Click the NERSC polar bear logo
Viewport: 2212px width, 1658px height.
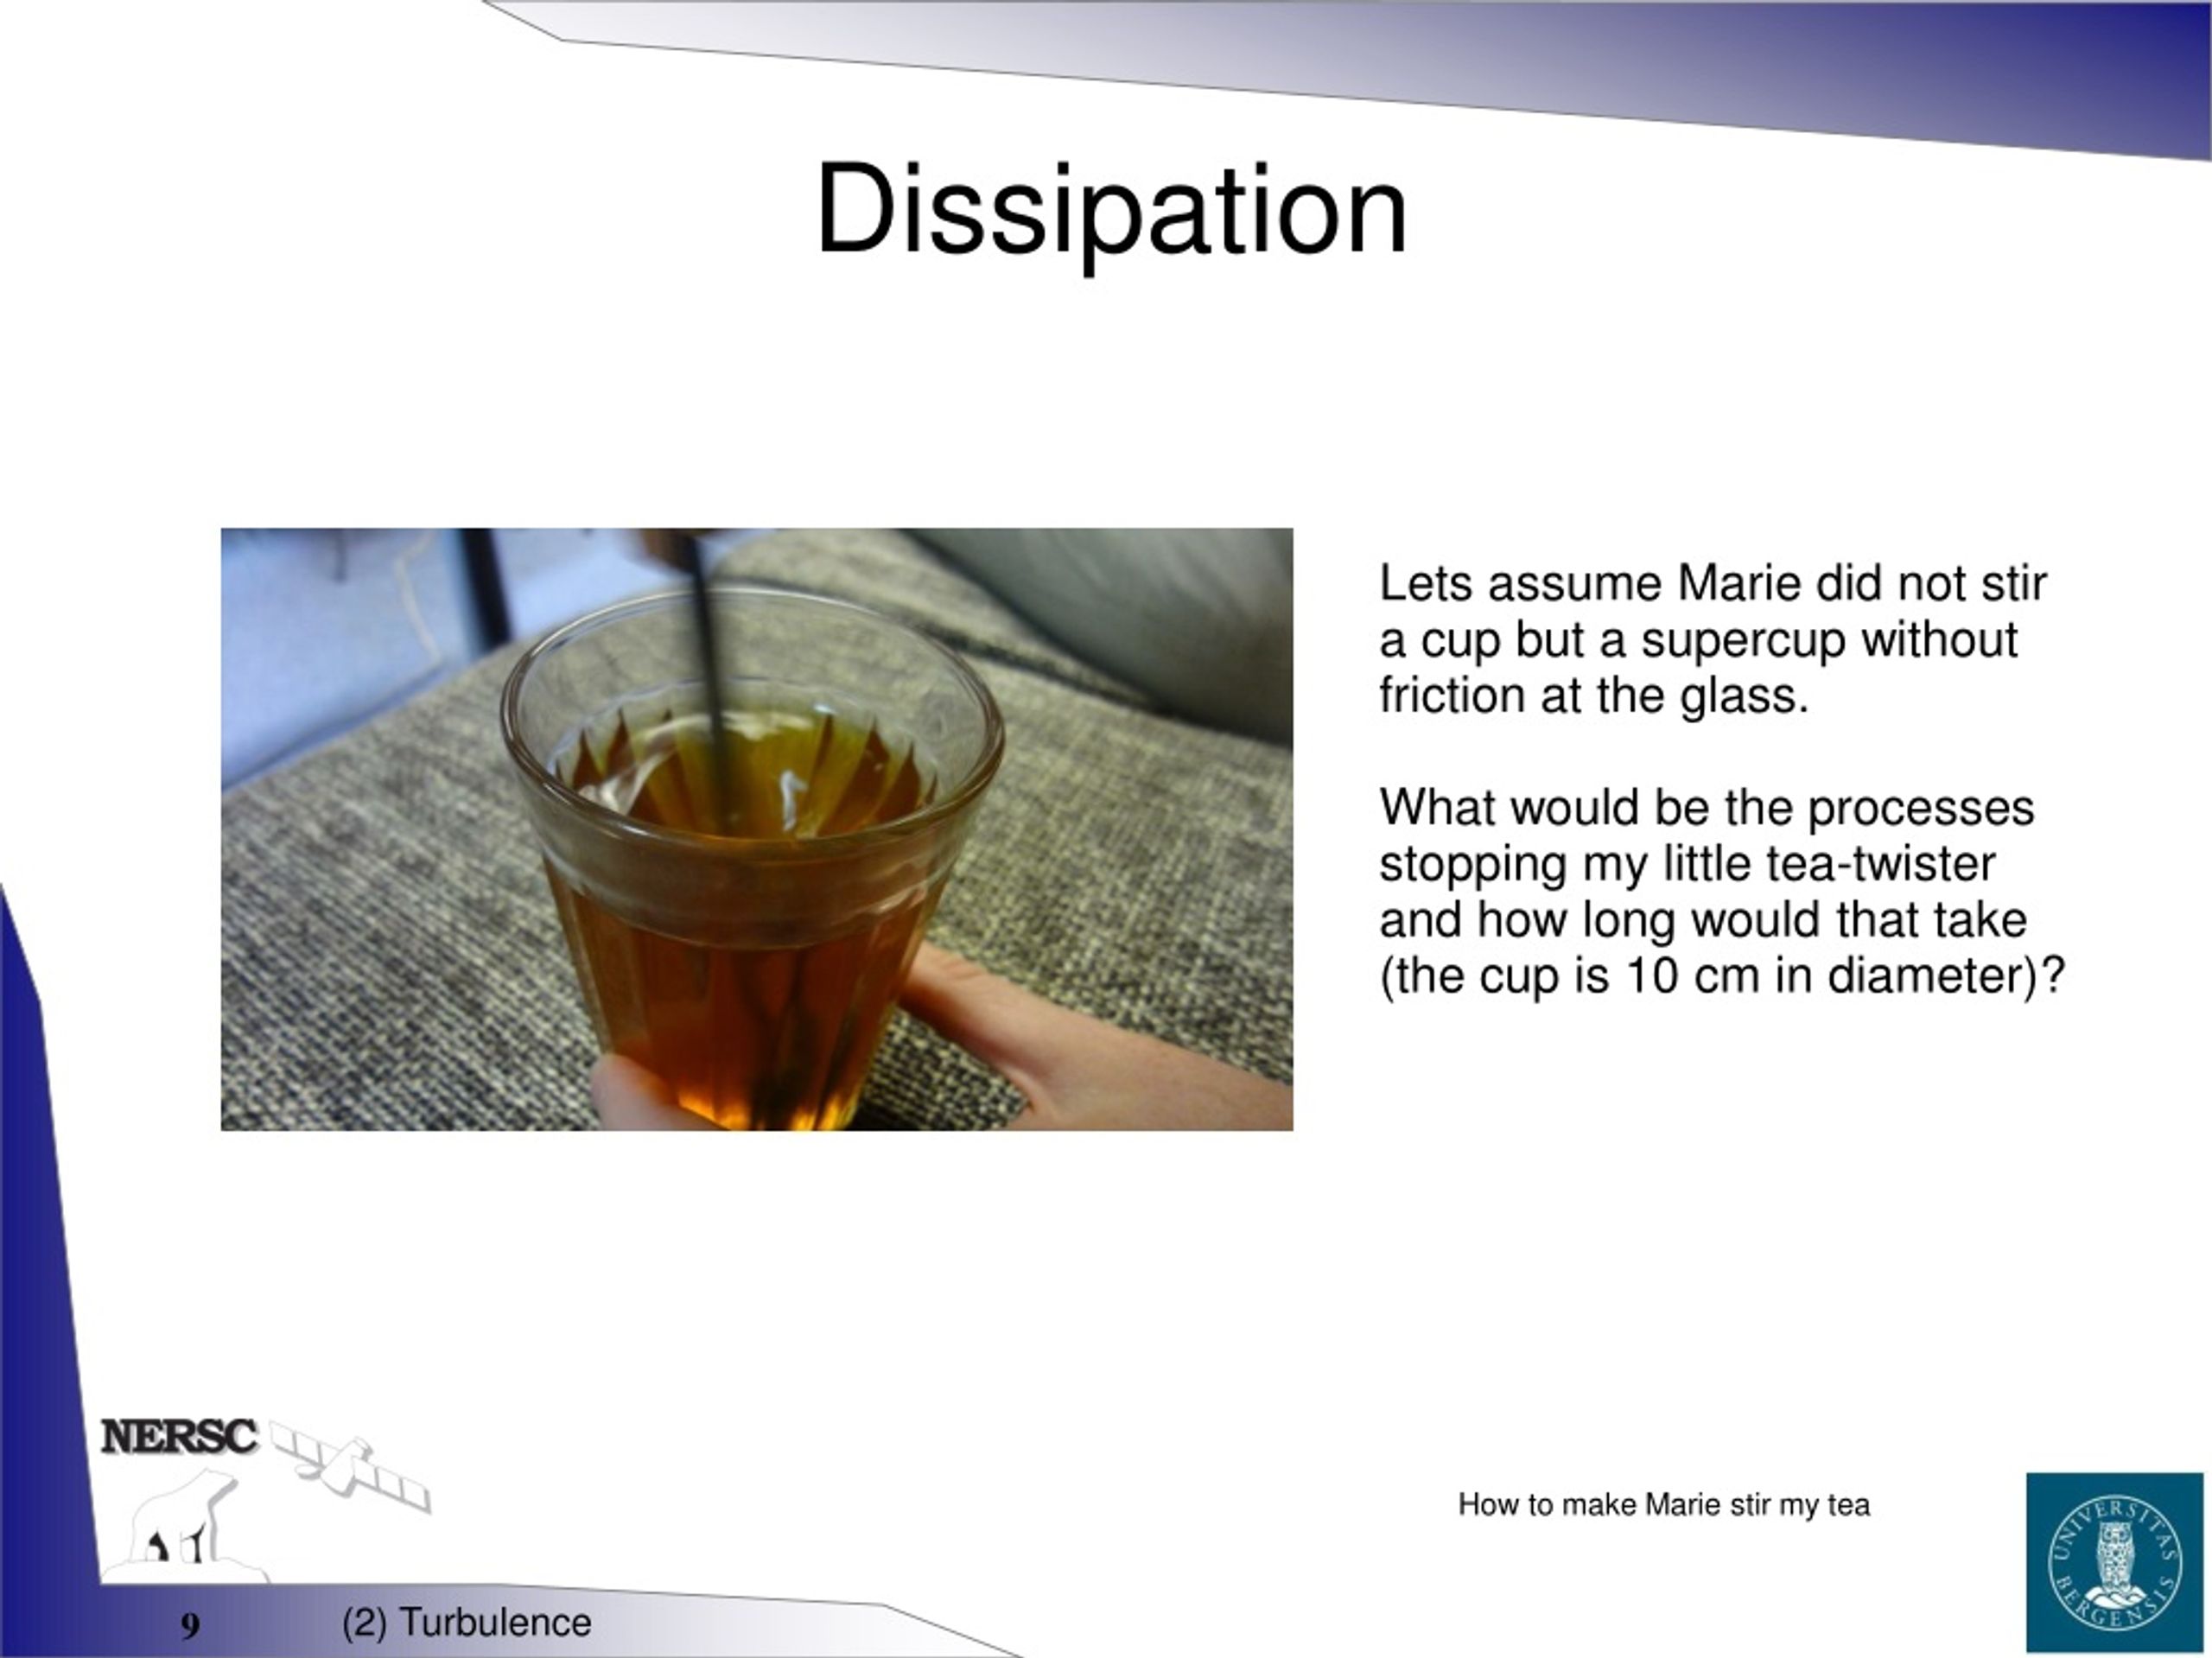pyautogui.click(x=265, y=1499)
